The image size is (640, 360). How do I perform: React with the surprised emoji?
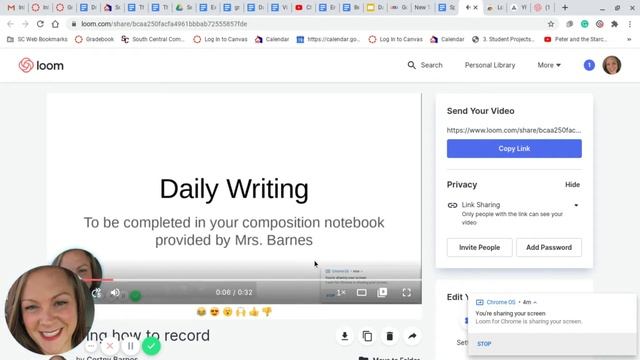tap(228, 312)
